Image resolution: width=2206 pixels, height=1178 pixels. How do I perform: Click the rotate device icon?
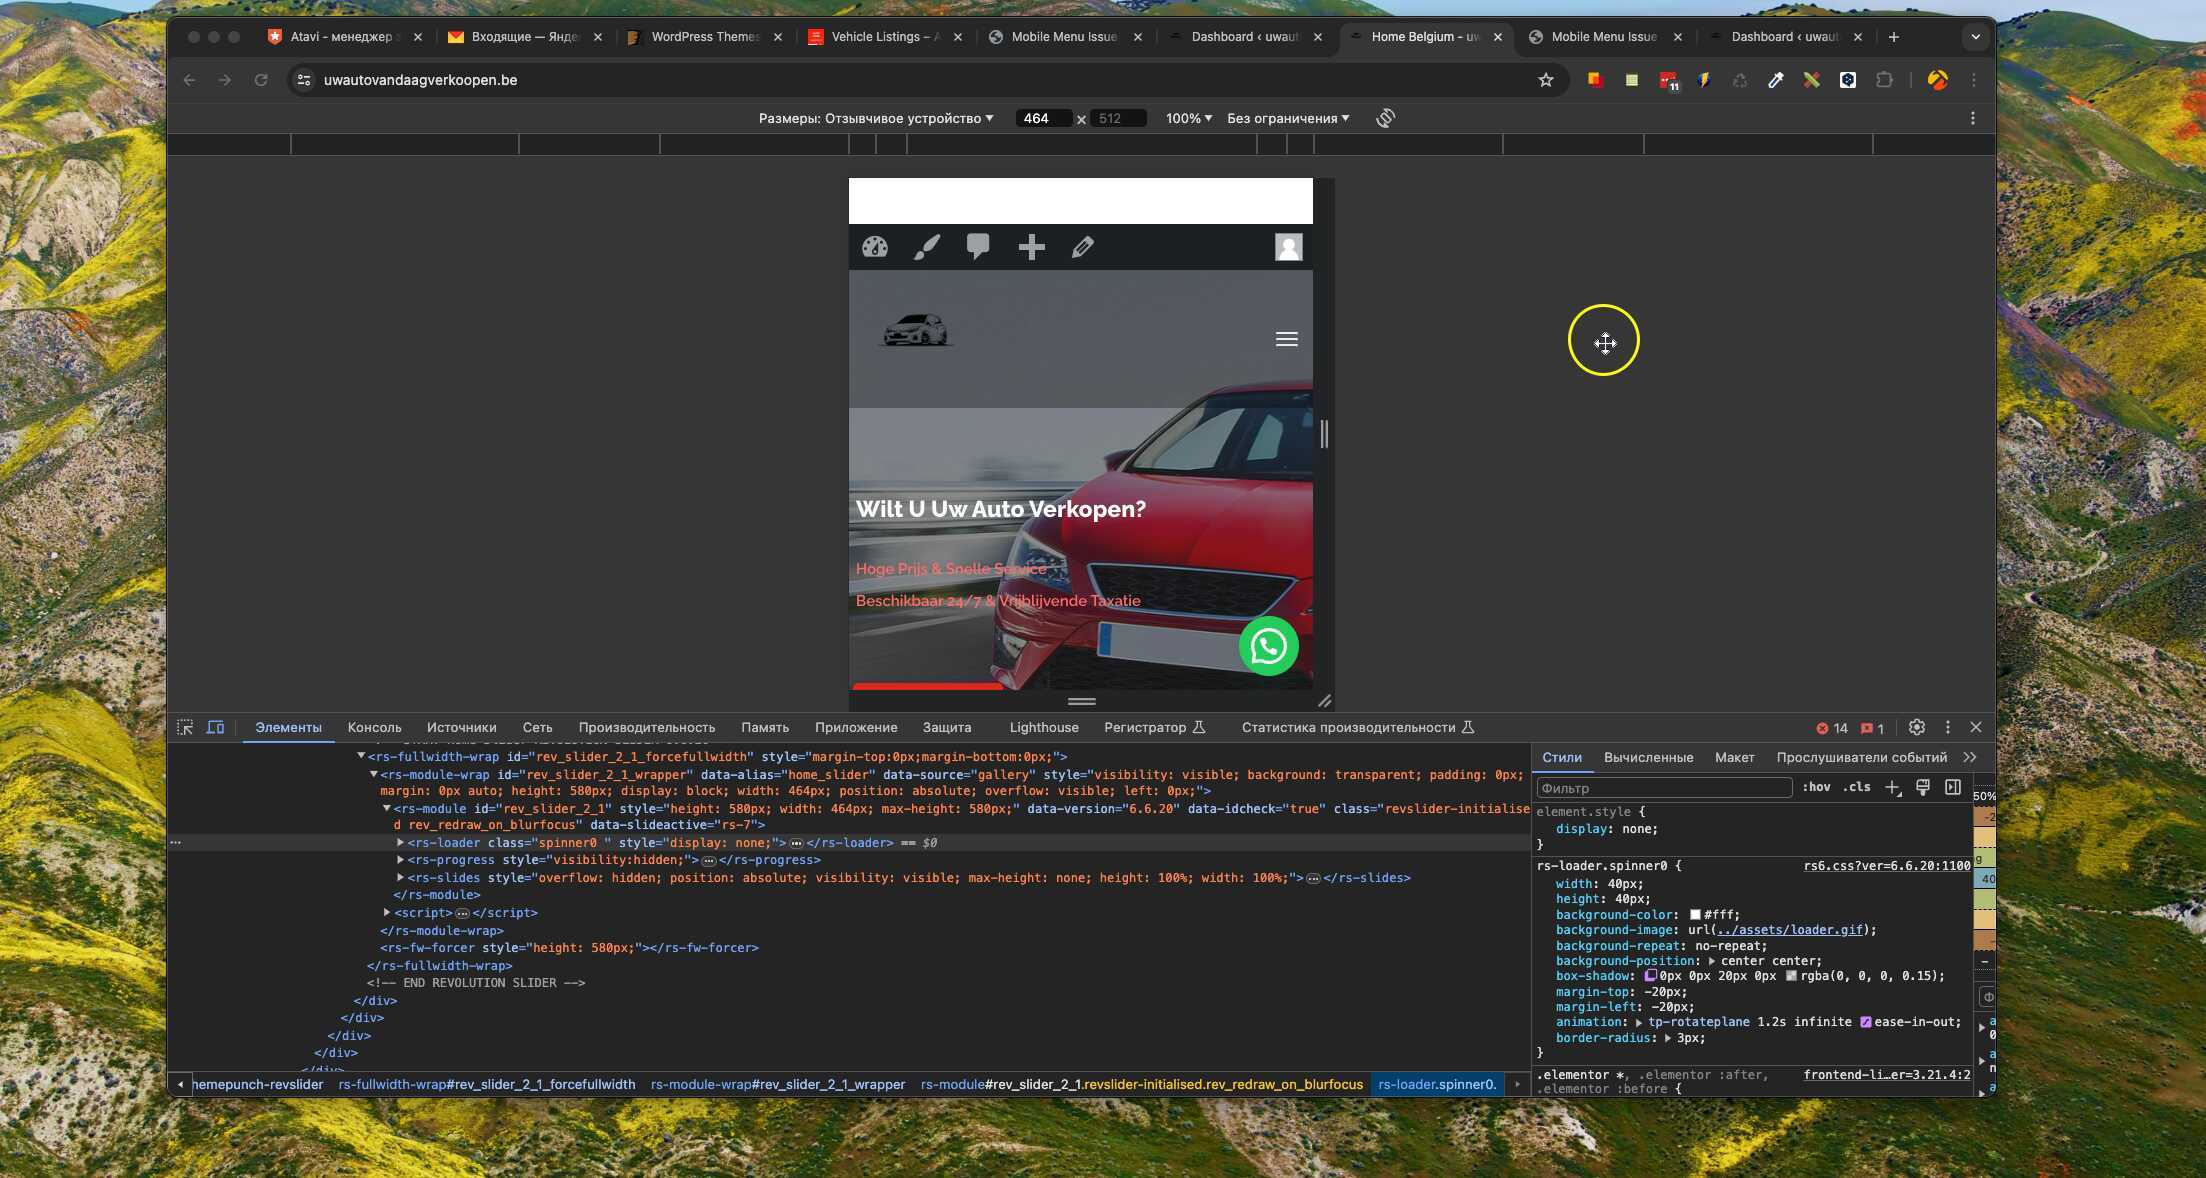(1385, 118)
